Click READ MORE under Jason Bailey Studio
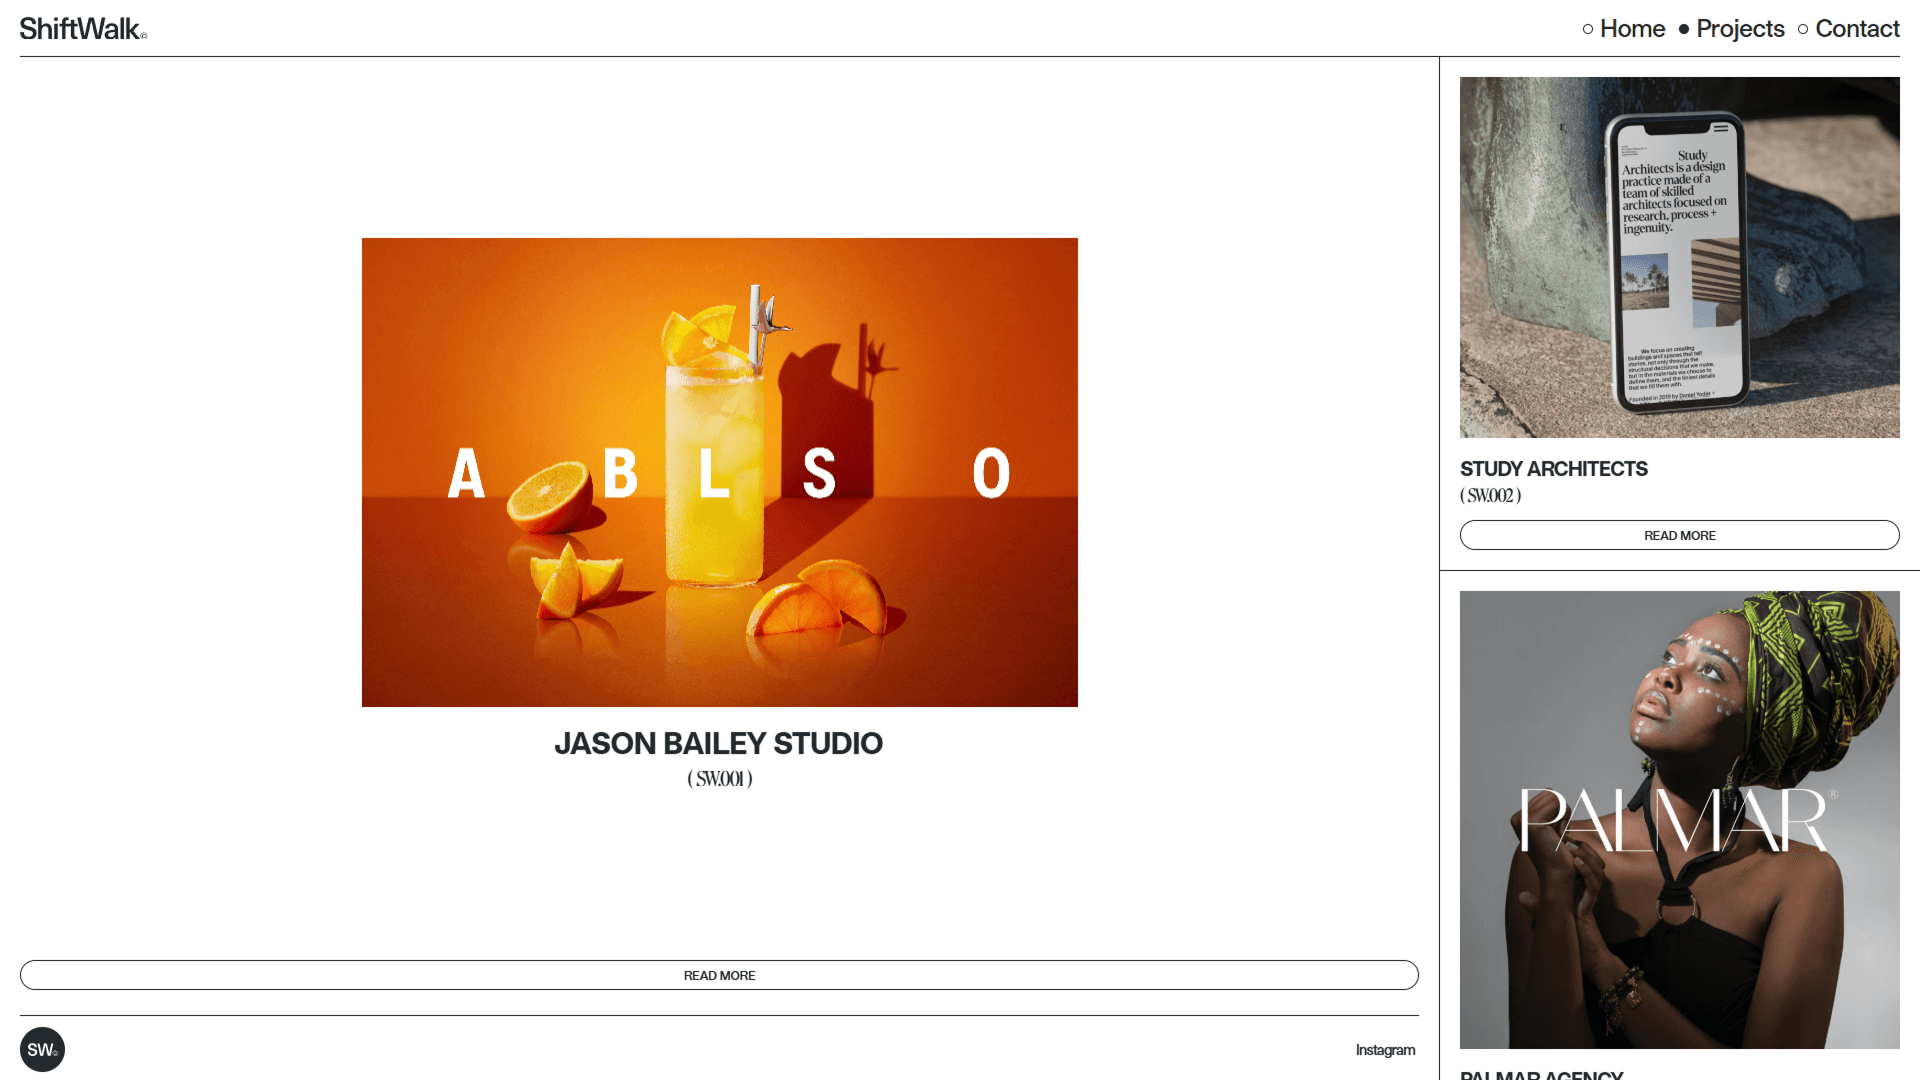 [719, 974]
